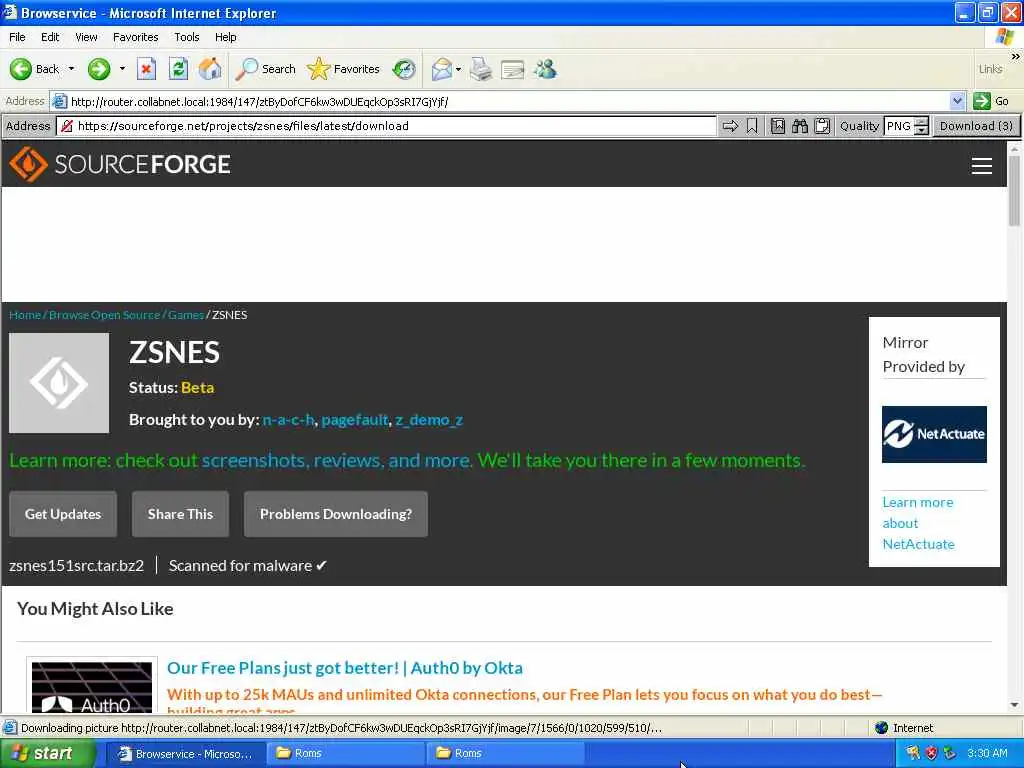
Task: Expand the Mail dropdown arrow
Action: click(458, 69)
